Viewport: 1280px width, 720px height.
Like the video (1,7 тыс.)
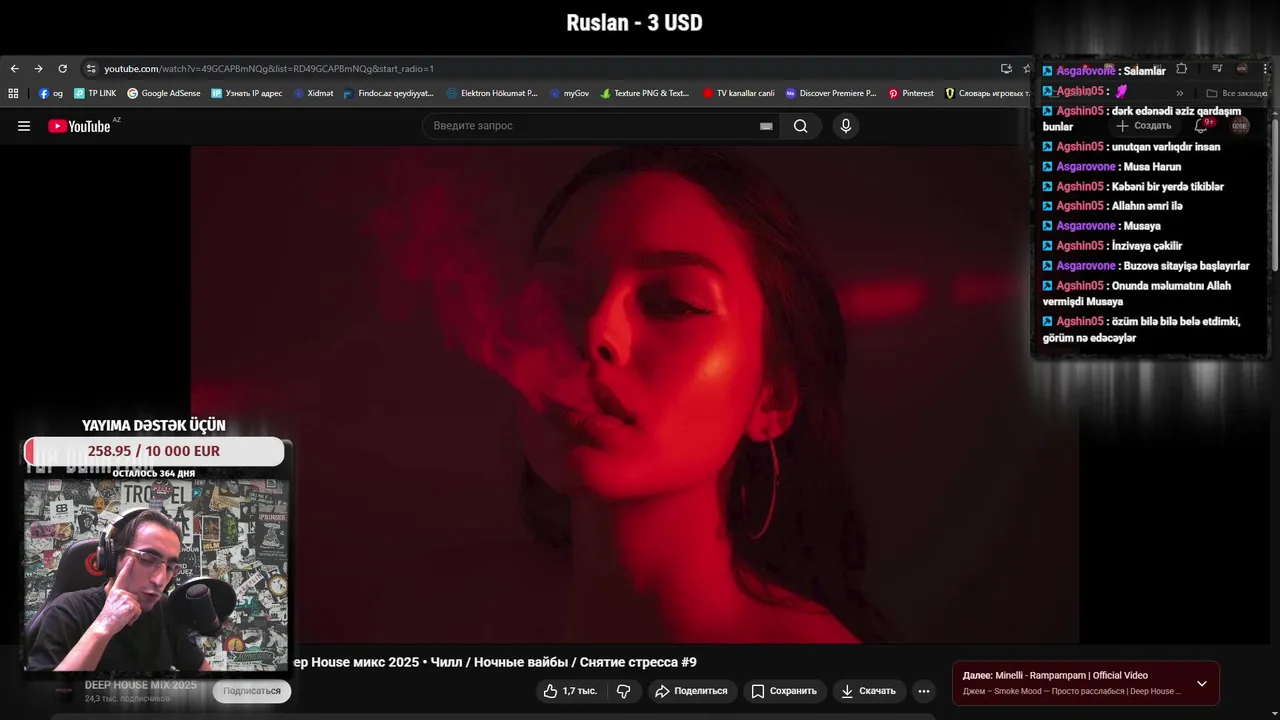tap(570, 691)
